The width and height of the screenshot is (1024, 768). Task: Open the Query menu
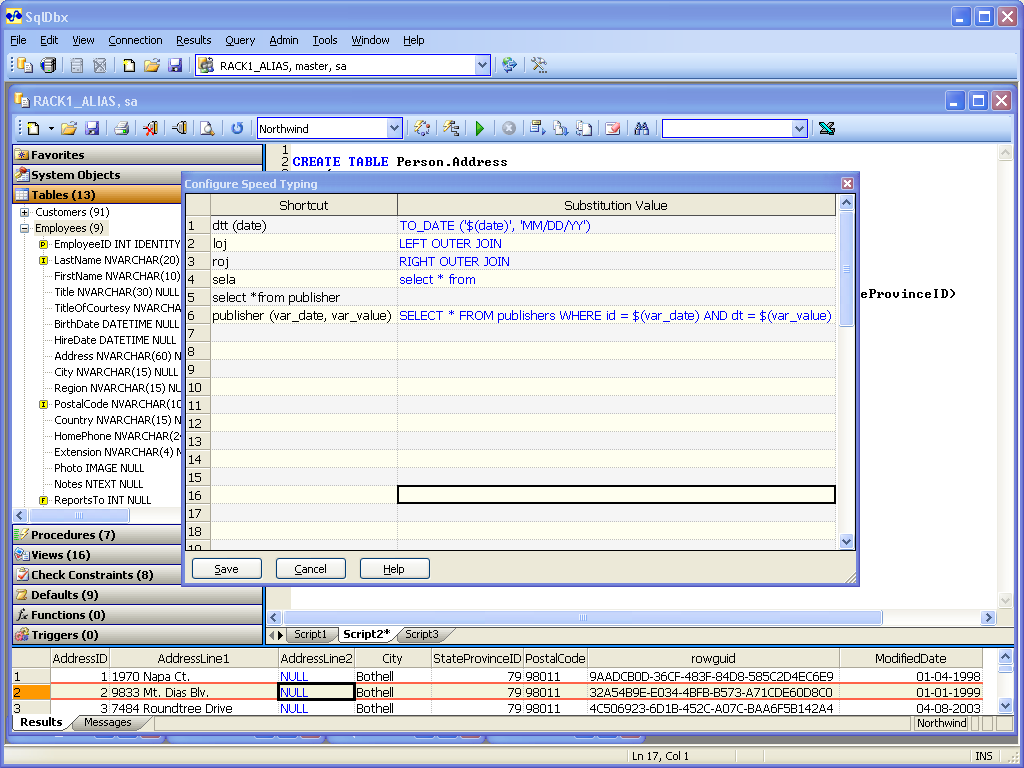pos(240,40)
